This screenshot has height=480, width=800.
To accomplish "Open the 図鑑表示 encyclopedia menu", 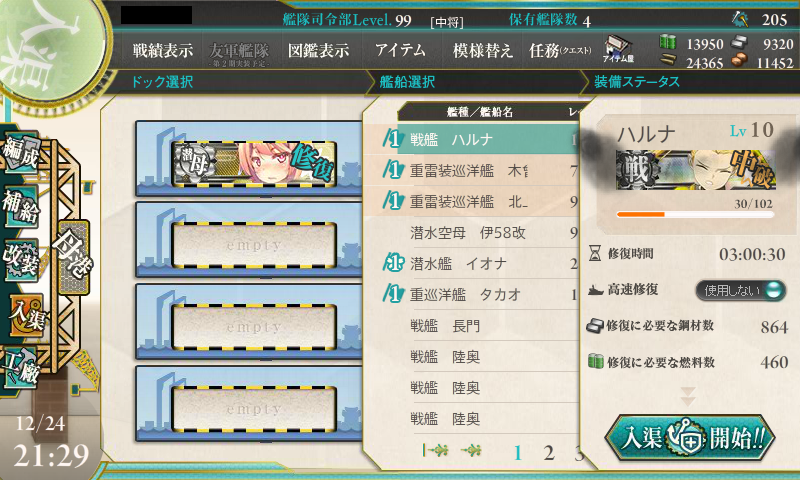I will pyautogui.click(x=318, y=50).
